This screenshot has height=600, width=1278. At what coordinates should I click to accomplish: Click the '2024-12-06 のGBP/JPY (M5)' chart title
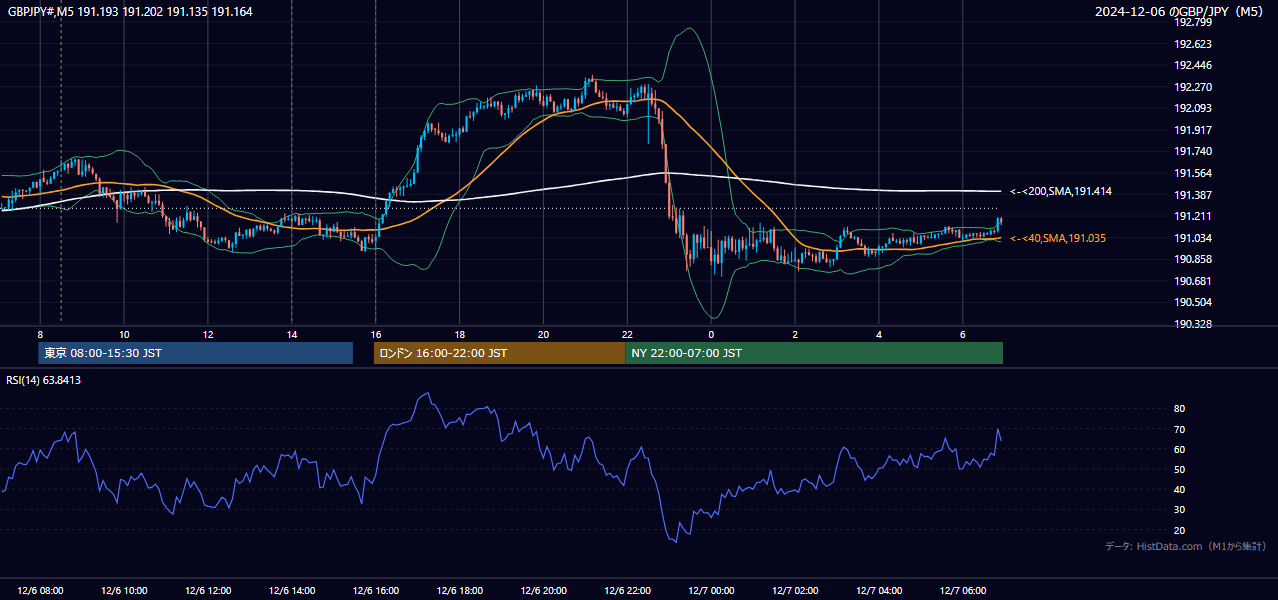(1180, 11)
